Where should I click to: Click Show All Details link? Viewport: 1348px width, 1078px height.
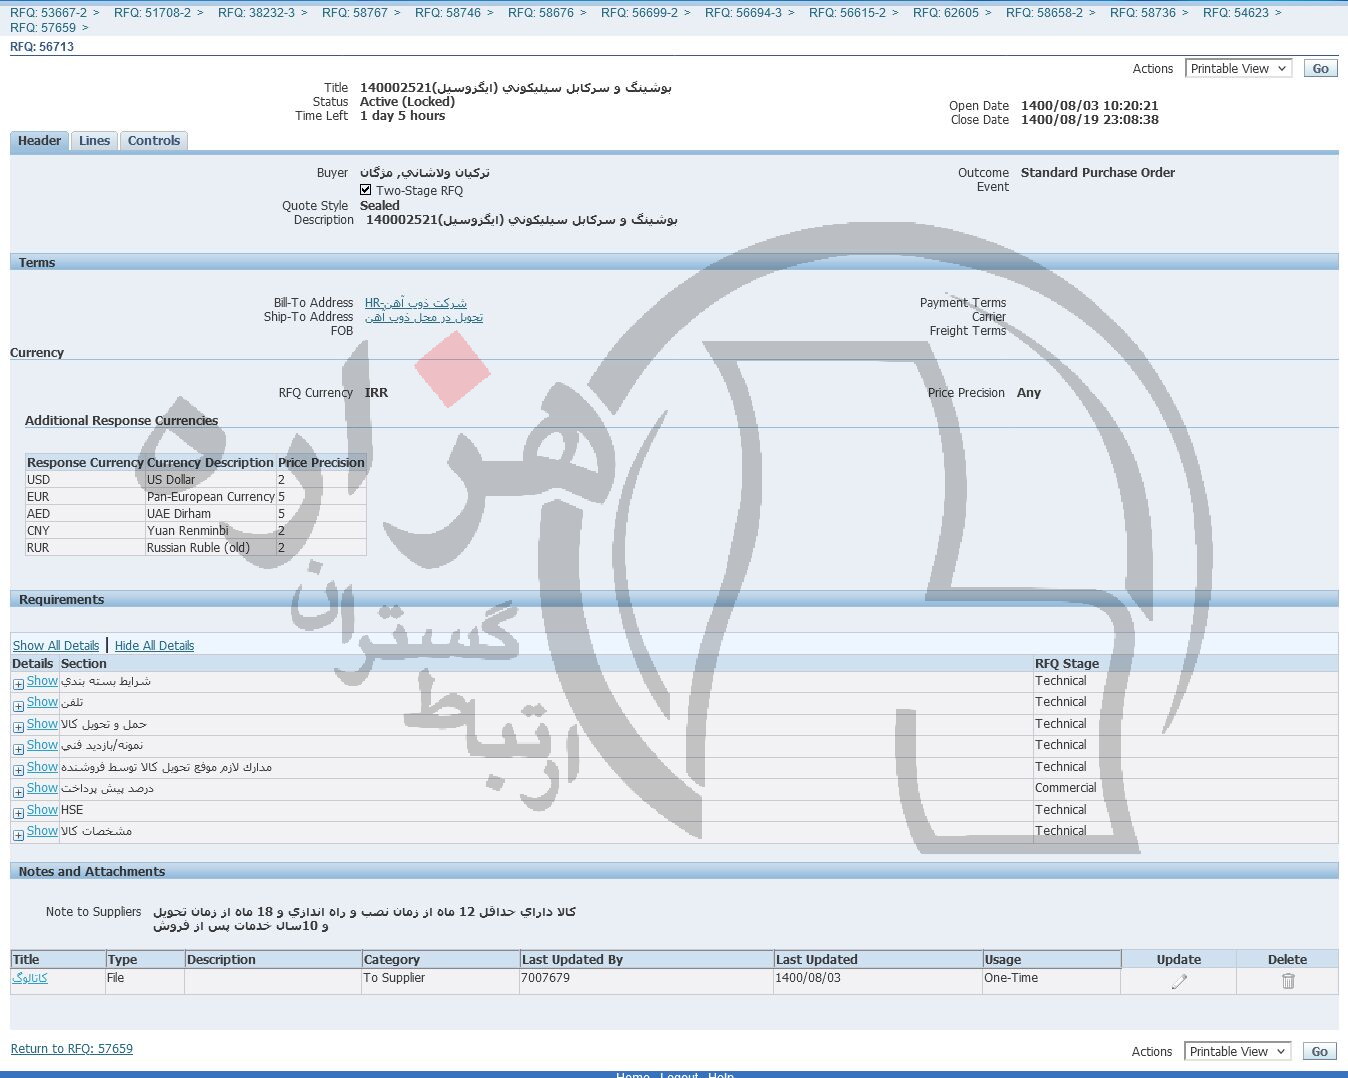pyautogui.click(x=56, y=646)
